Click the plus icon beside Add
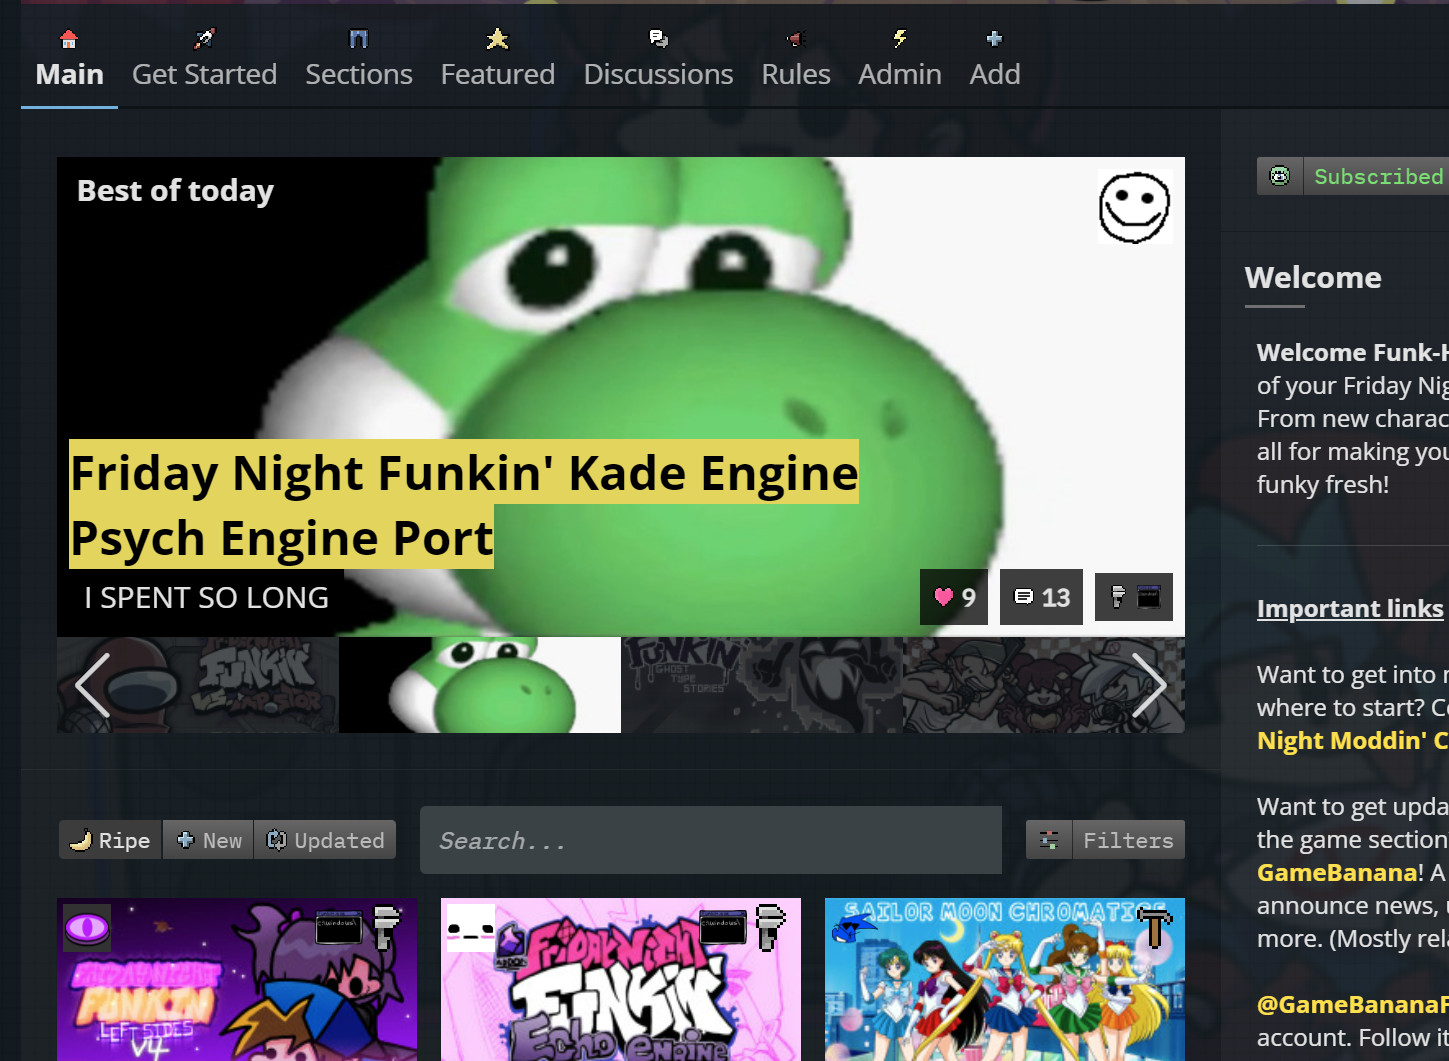 994,38
